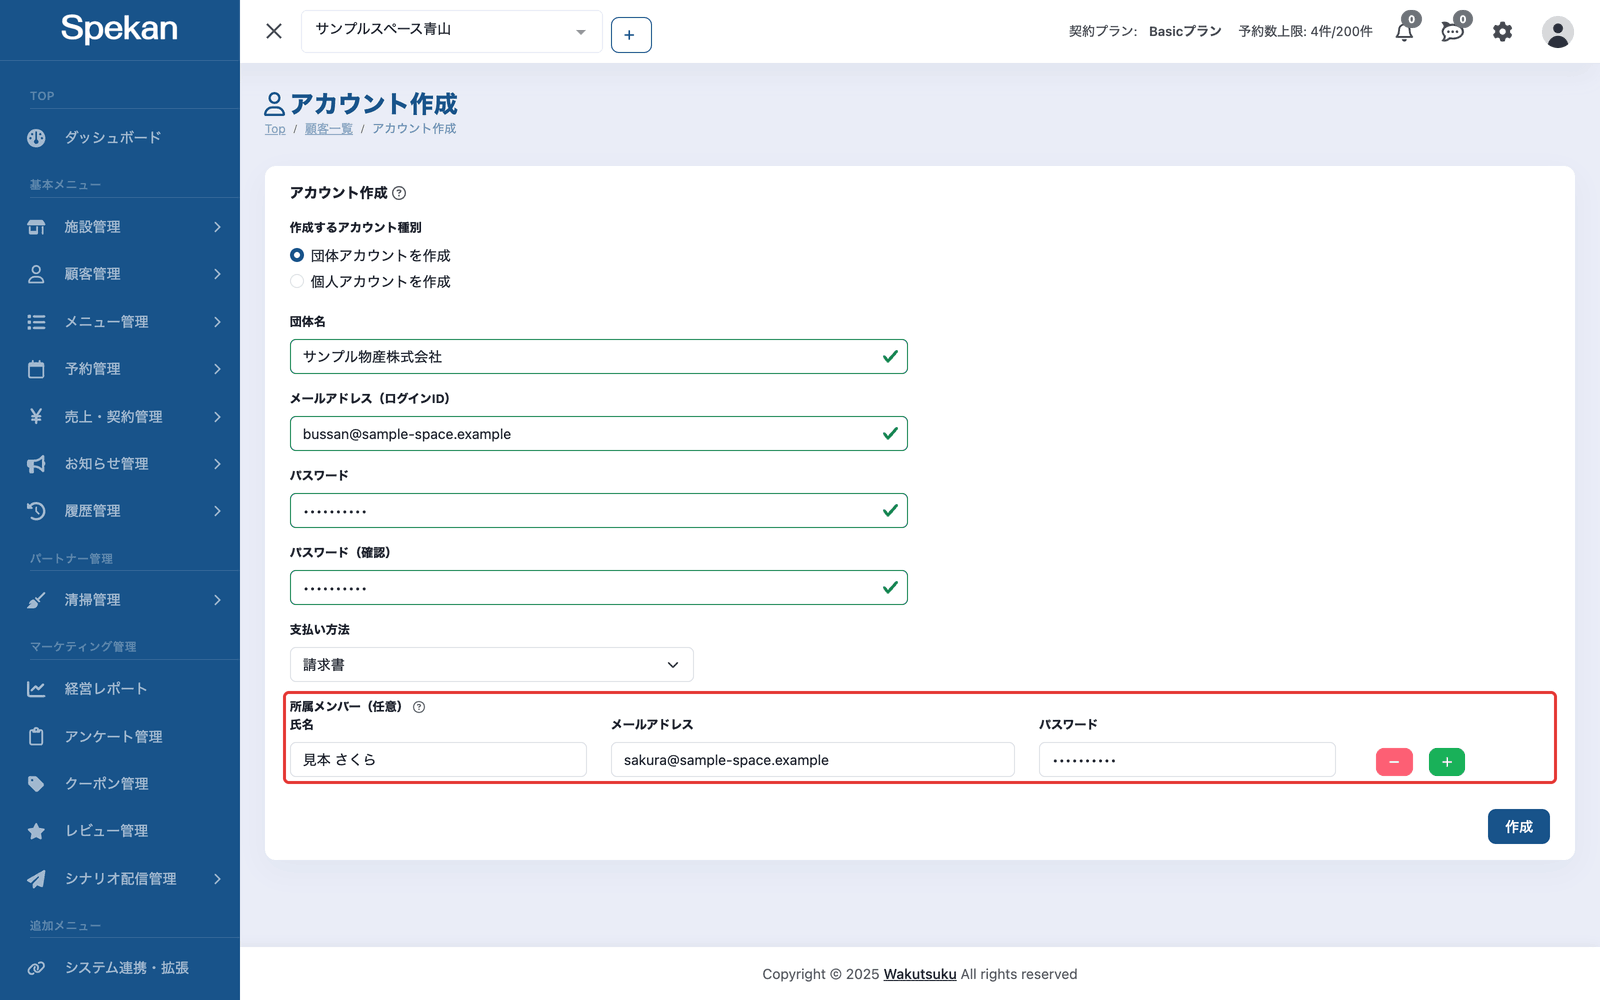Image resolution: width=1600 pixels, height=1000 pixels.
Task: Close sidebar with X icon
Action: click(x=274, y=31)
